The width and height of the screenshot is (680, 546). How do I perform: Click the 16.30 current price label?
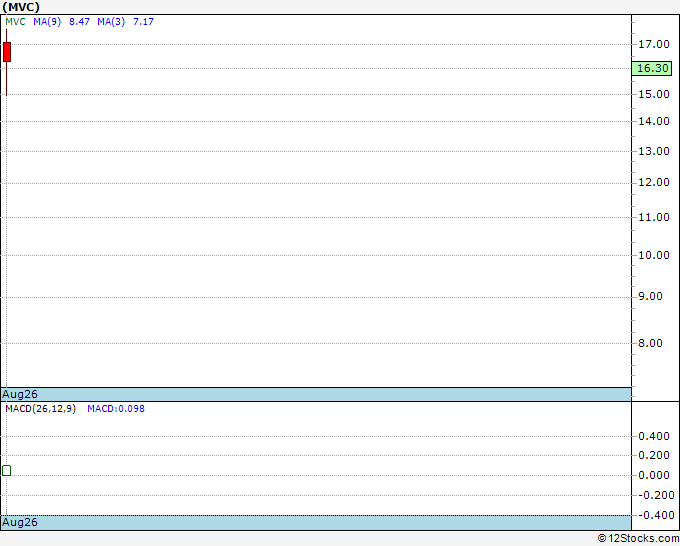(652, 68)
